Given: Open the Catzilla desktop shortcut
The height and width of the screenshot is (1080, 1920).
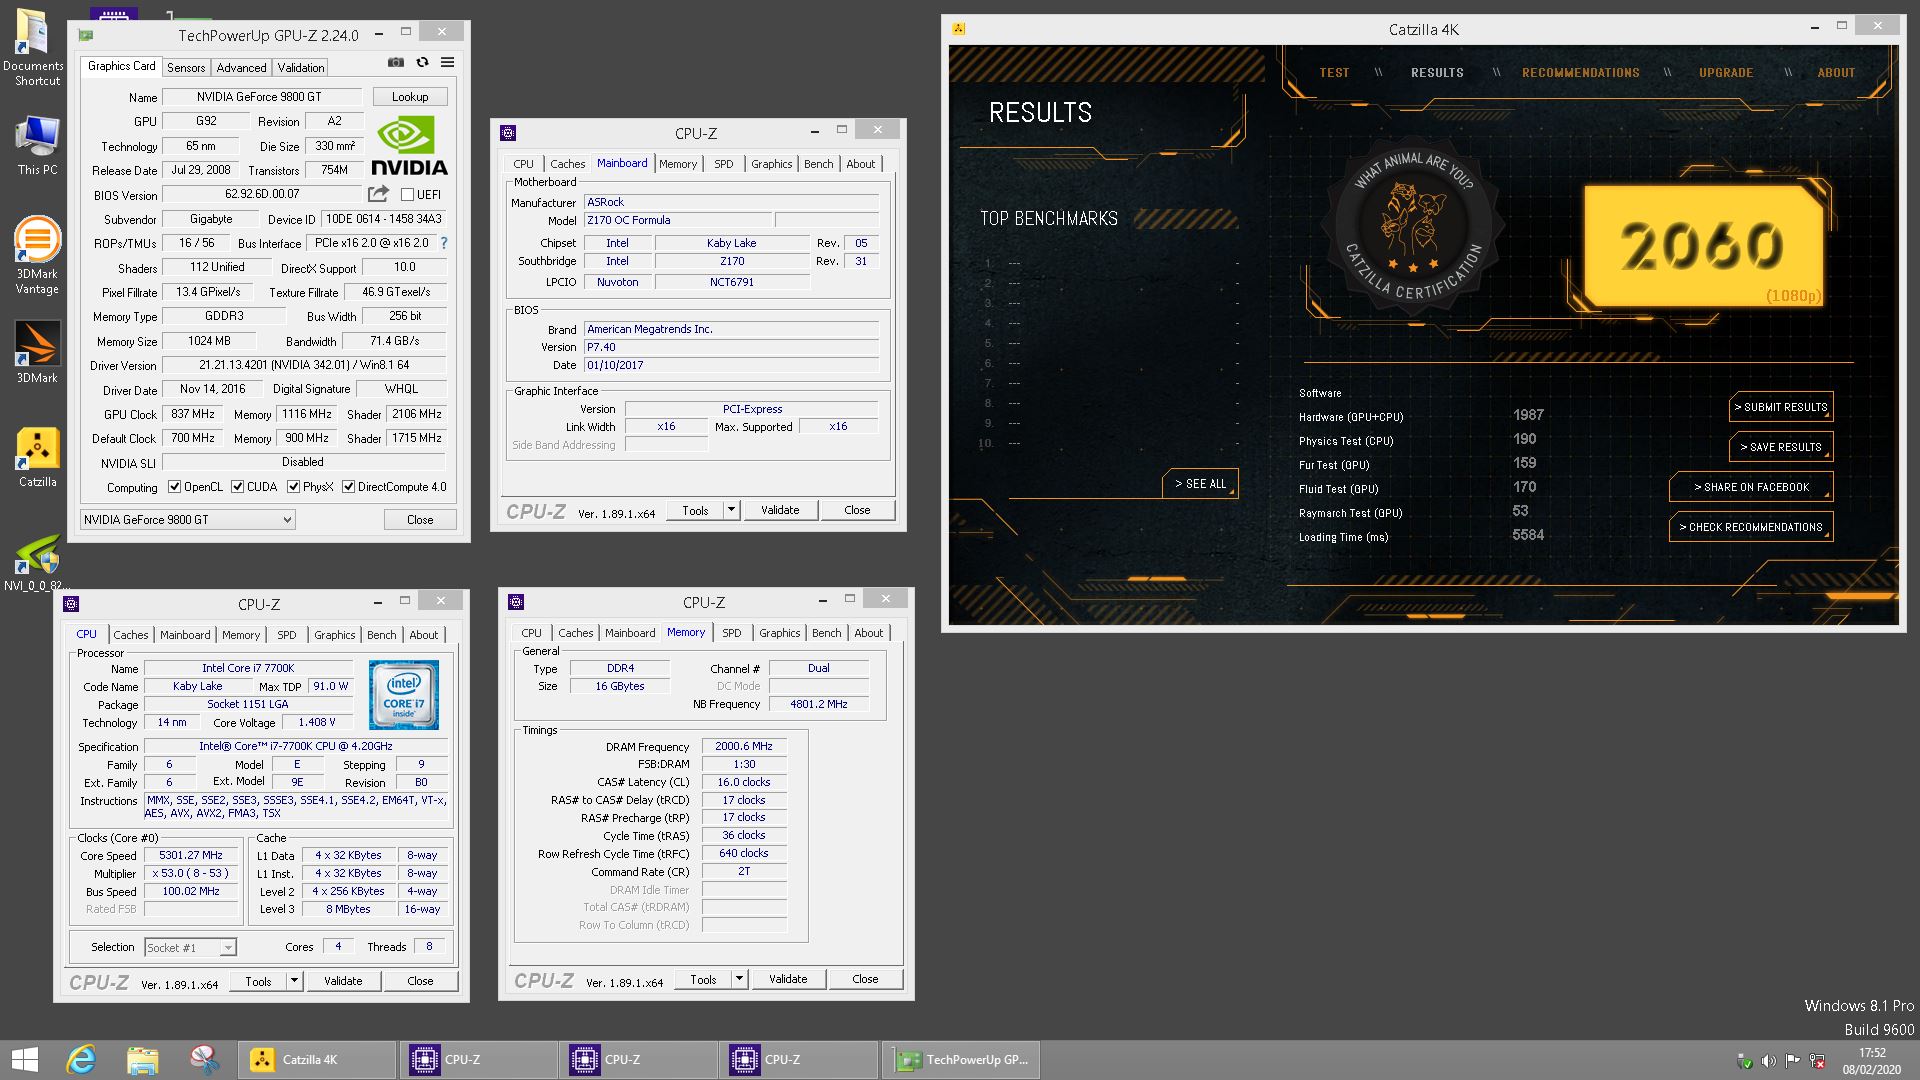Looking at the screenshot, I should [37, 458].
